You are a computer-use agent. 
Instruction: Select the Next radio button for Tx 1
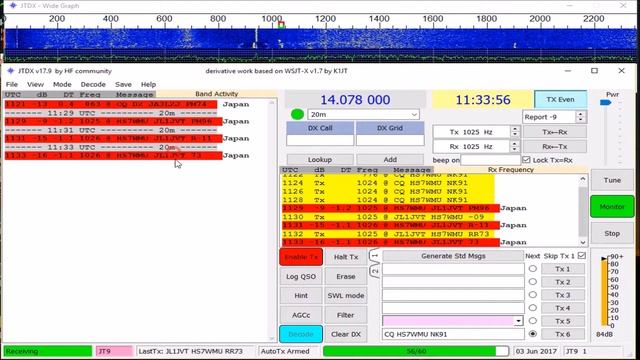[533, 269]
